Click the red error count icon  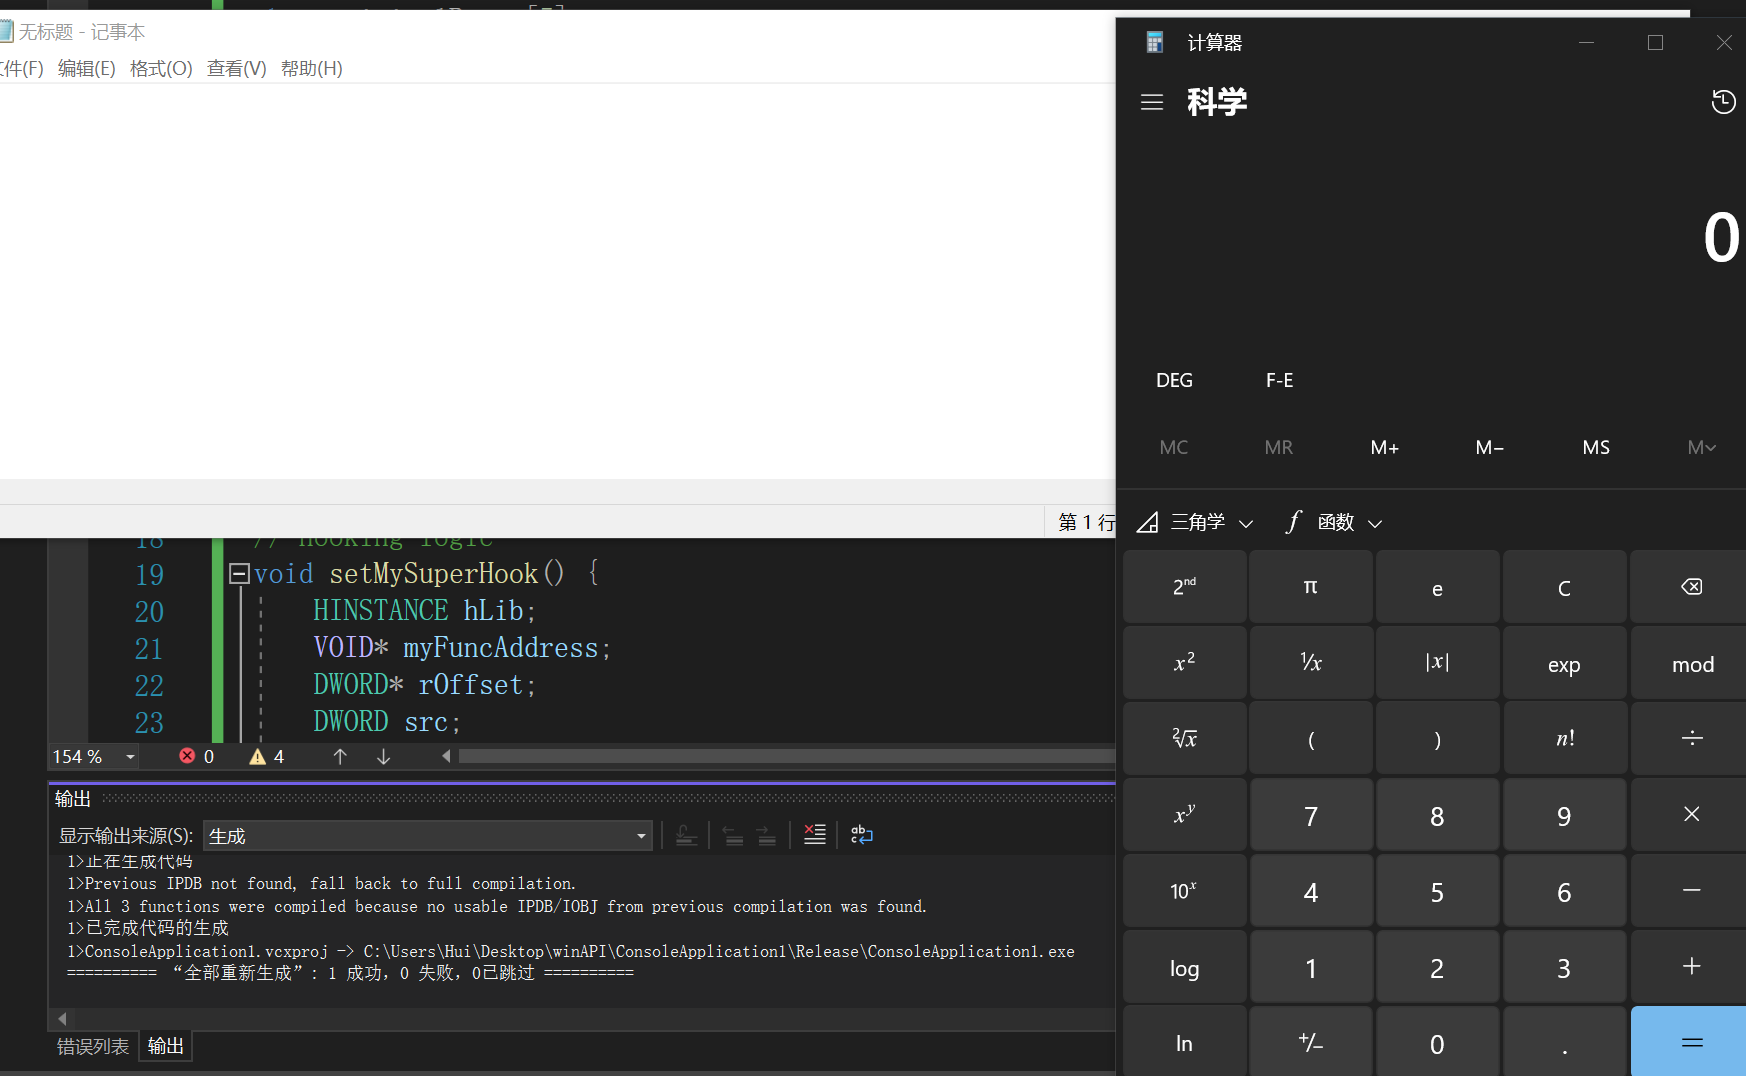(187, 756)
